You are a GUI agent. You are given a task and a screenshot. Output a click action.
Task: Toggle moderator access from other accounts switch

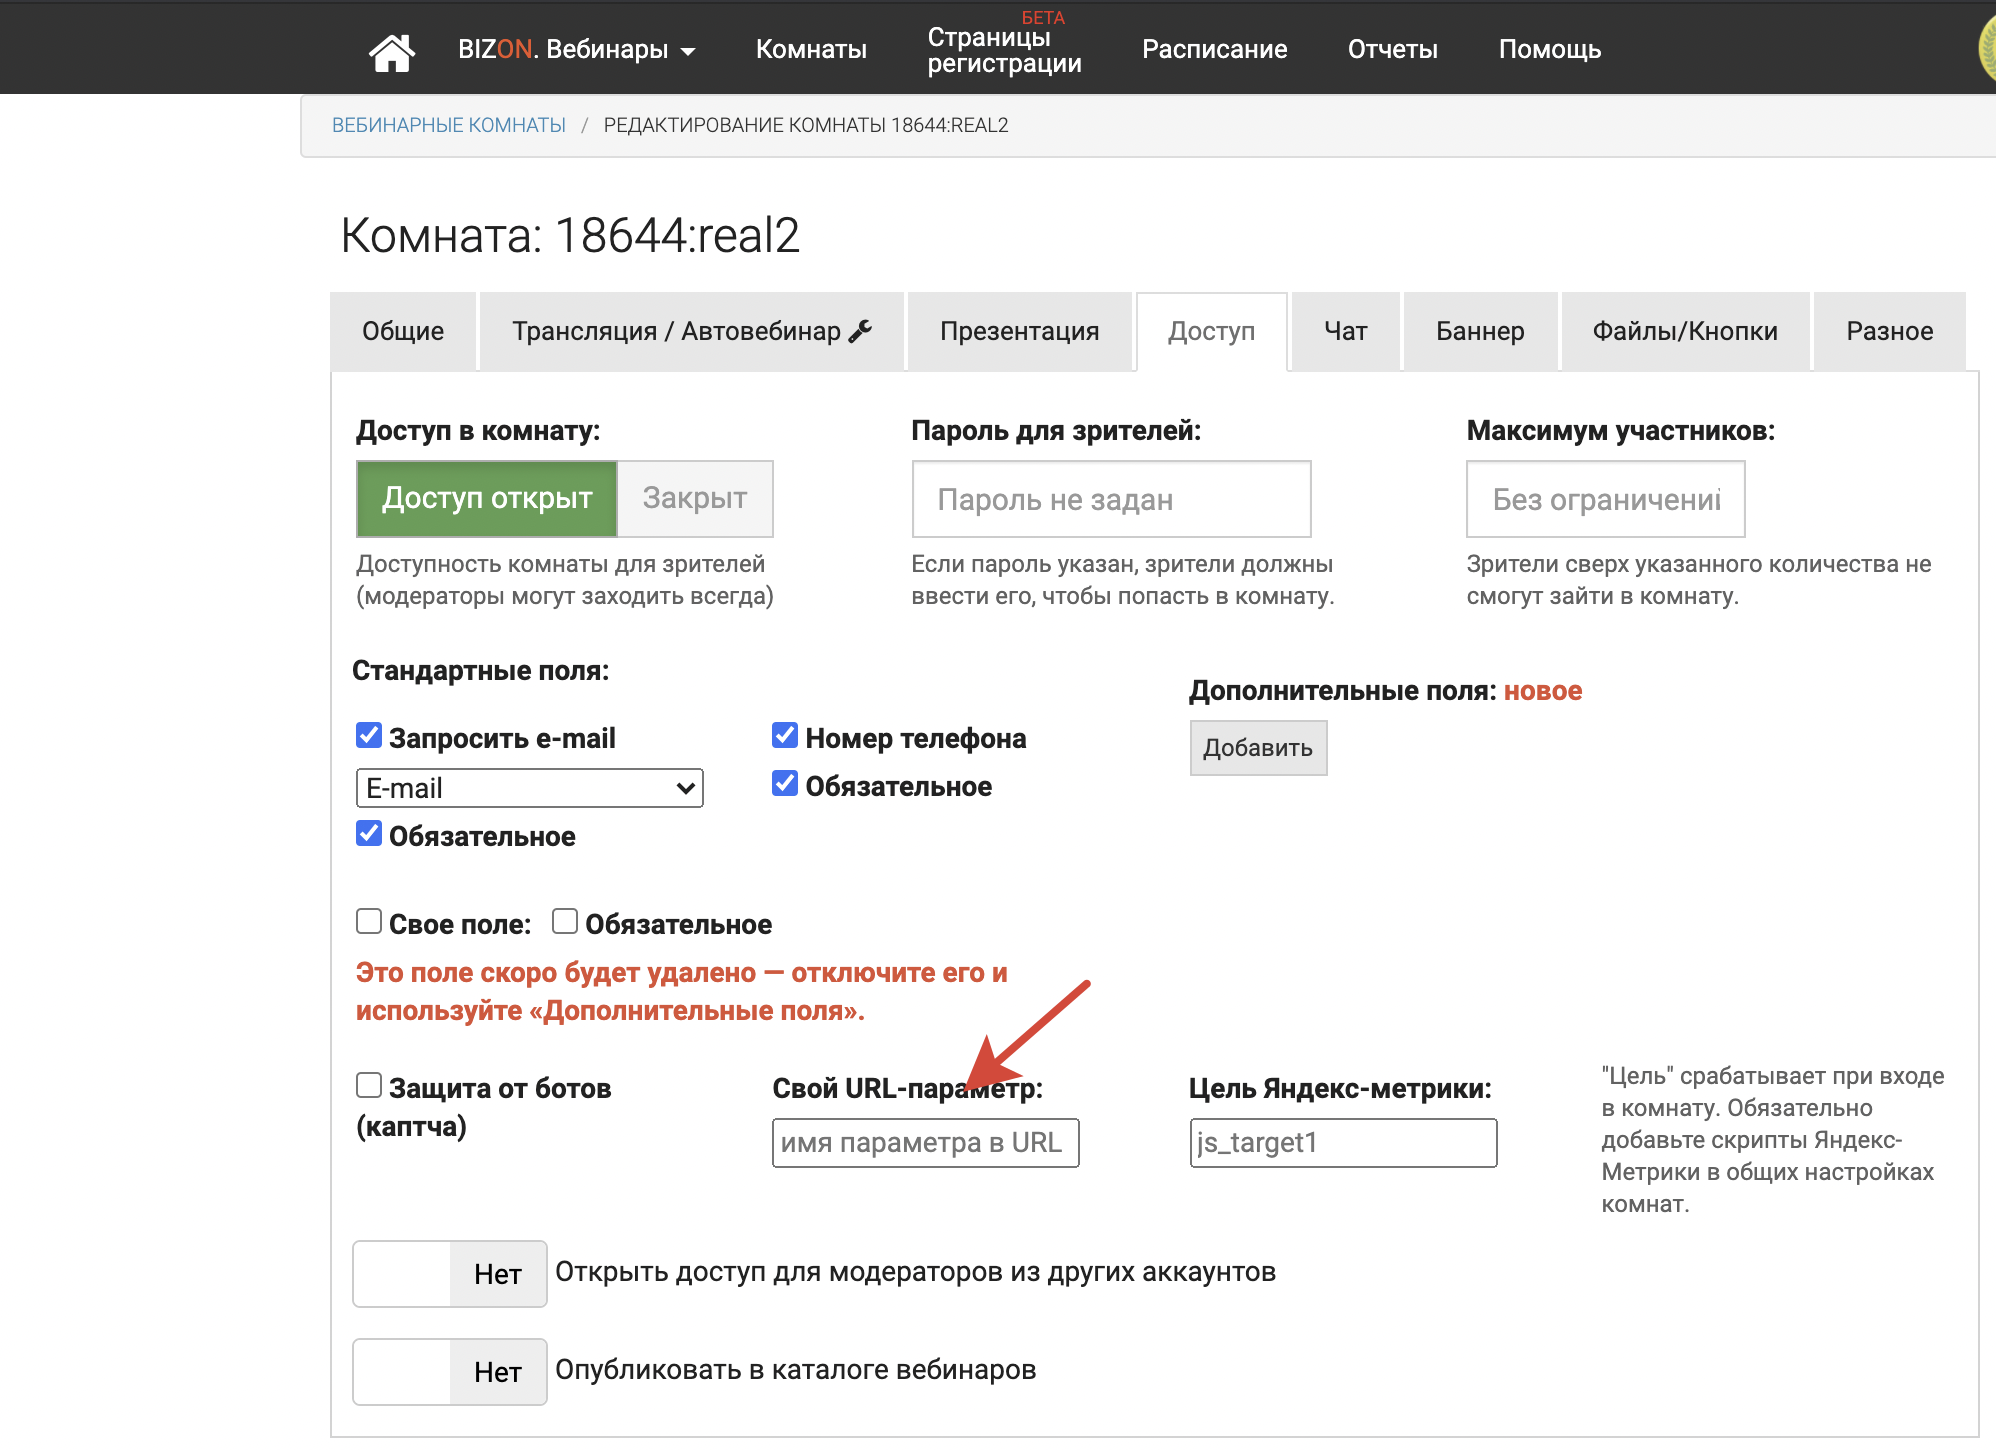(x=449, y=1274)
